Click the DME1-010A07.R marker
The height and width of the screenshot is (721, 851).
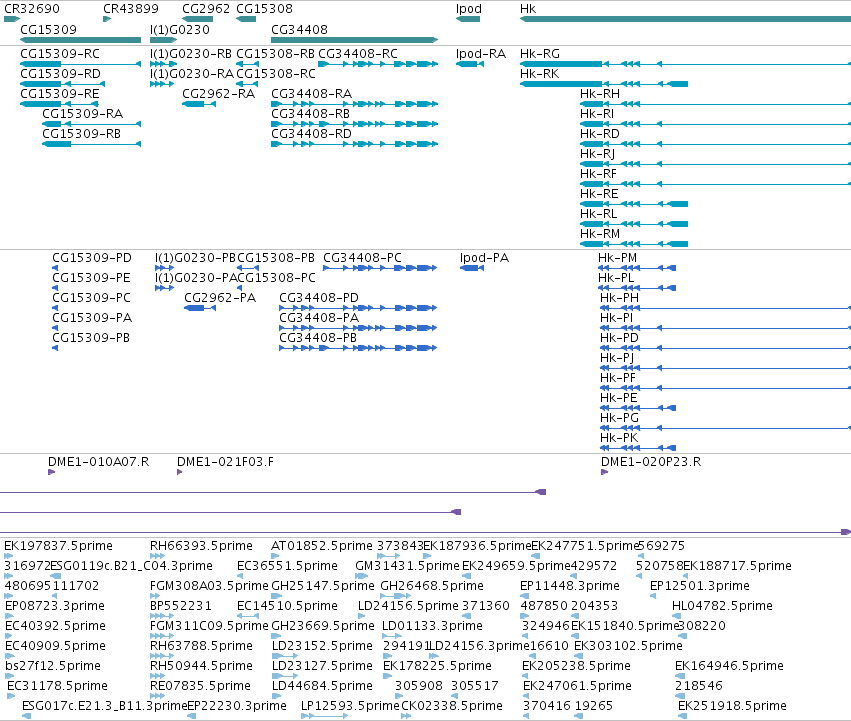(x=52, y=472)
